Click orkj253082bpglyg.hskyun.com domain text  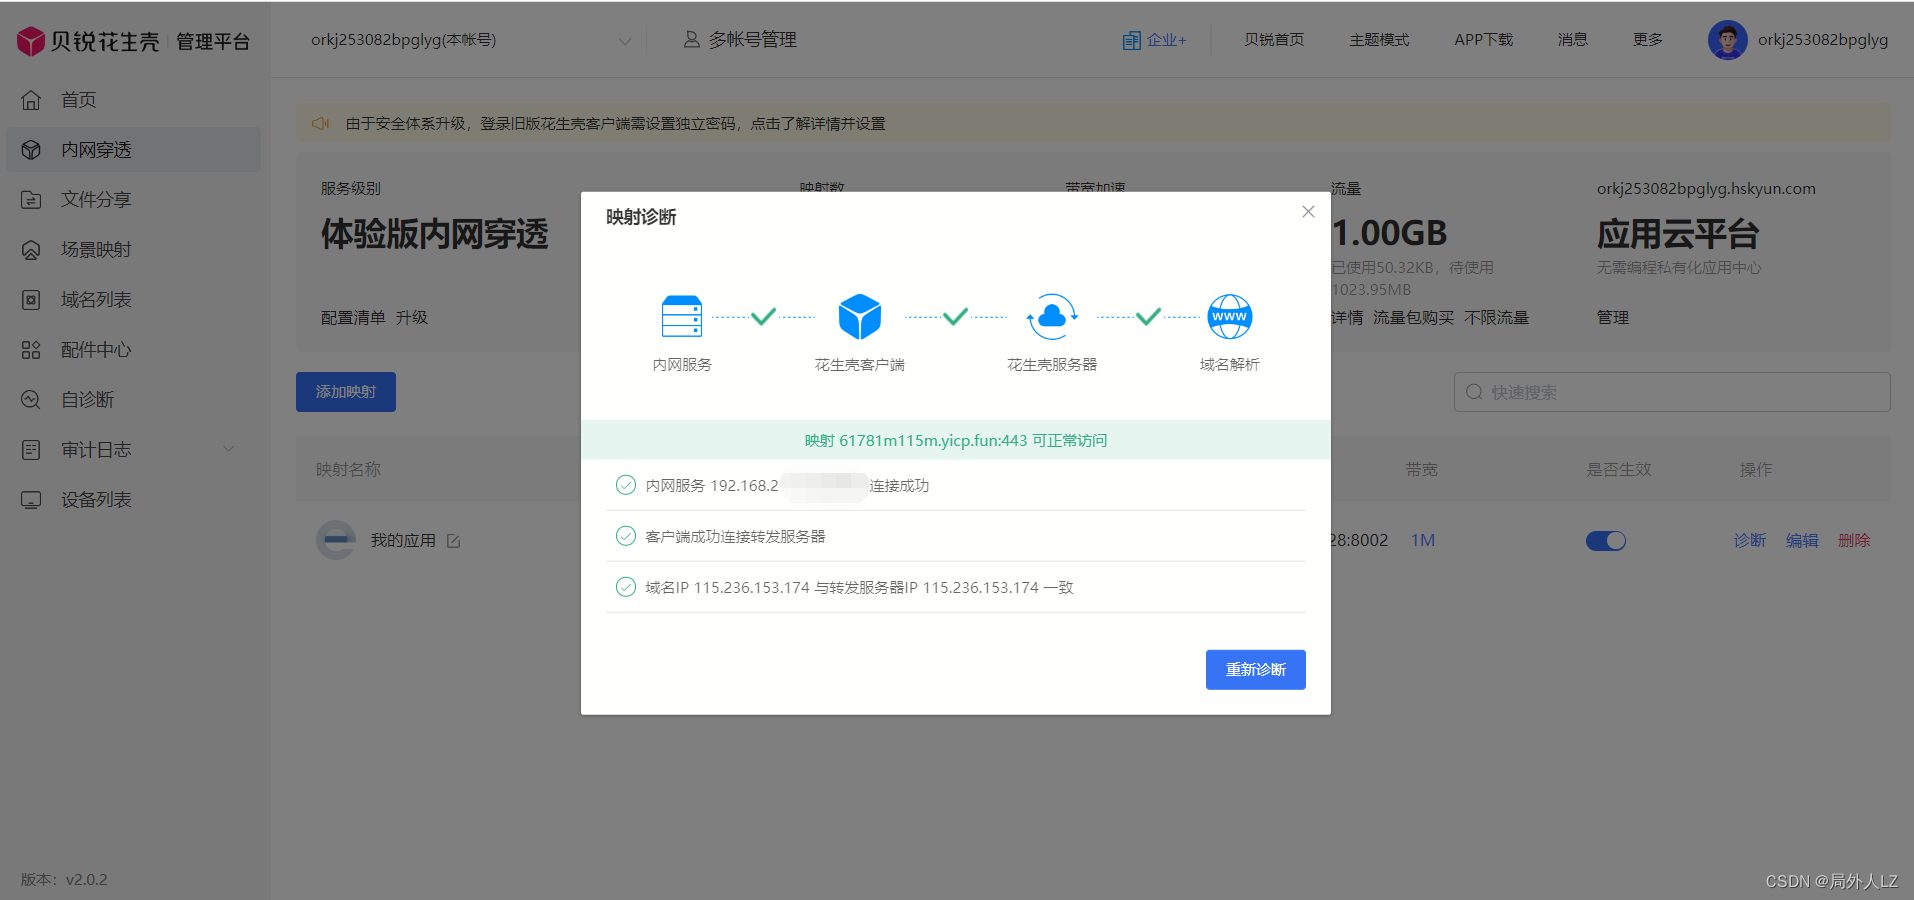click(1706, 189)
